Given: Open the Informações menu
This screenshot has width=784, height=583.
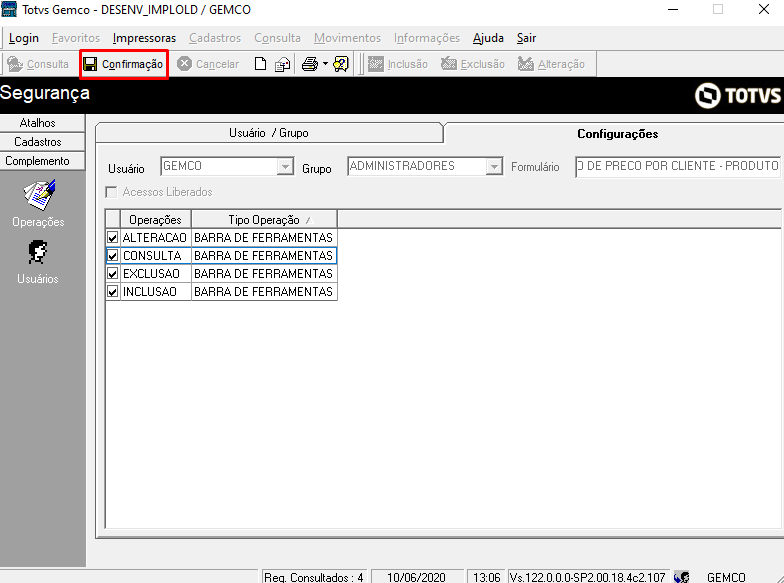Looking at the screenshot, I should 427,38.
